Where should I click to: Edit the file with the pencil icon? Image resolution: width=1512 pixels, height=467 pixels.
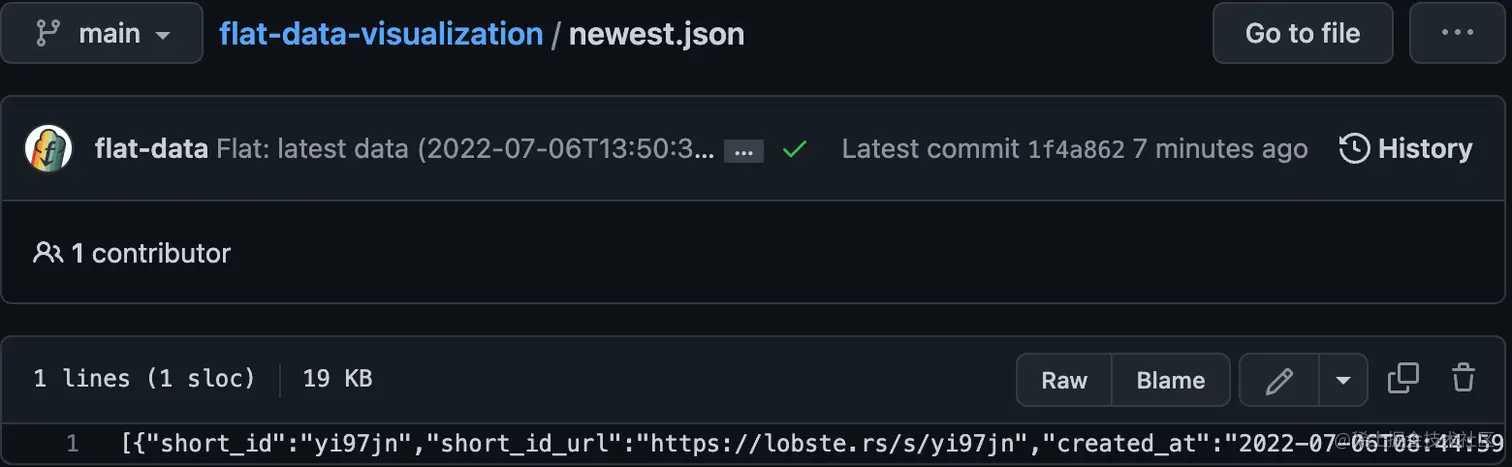1279,380
